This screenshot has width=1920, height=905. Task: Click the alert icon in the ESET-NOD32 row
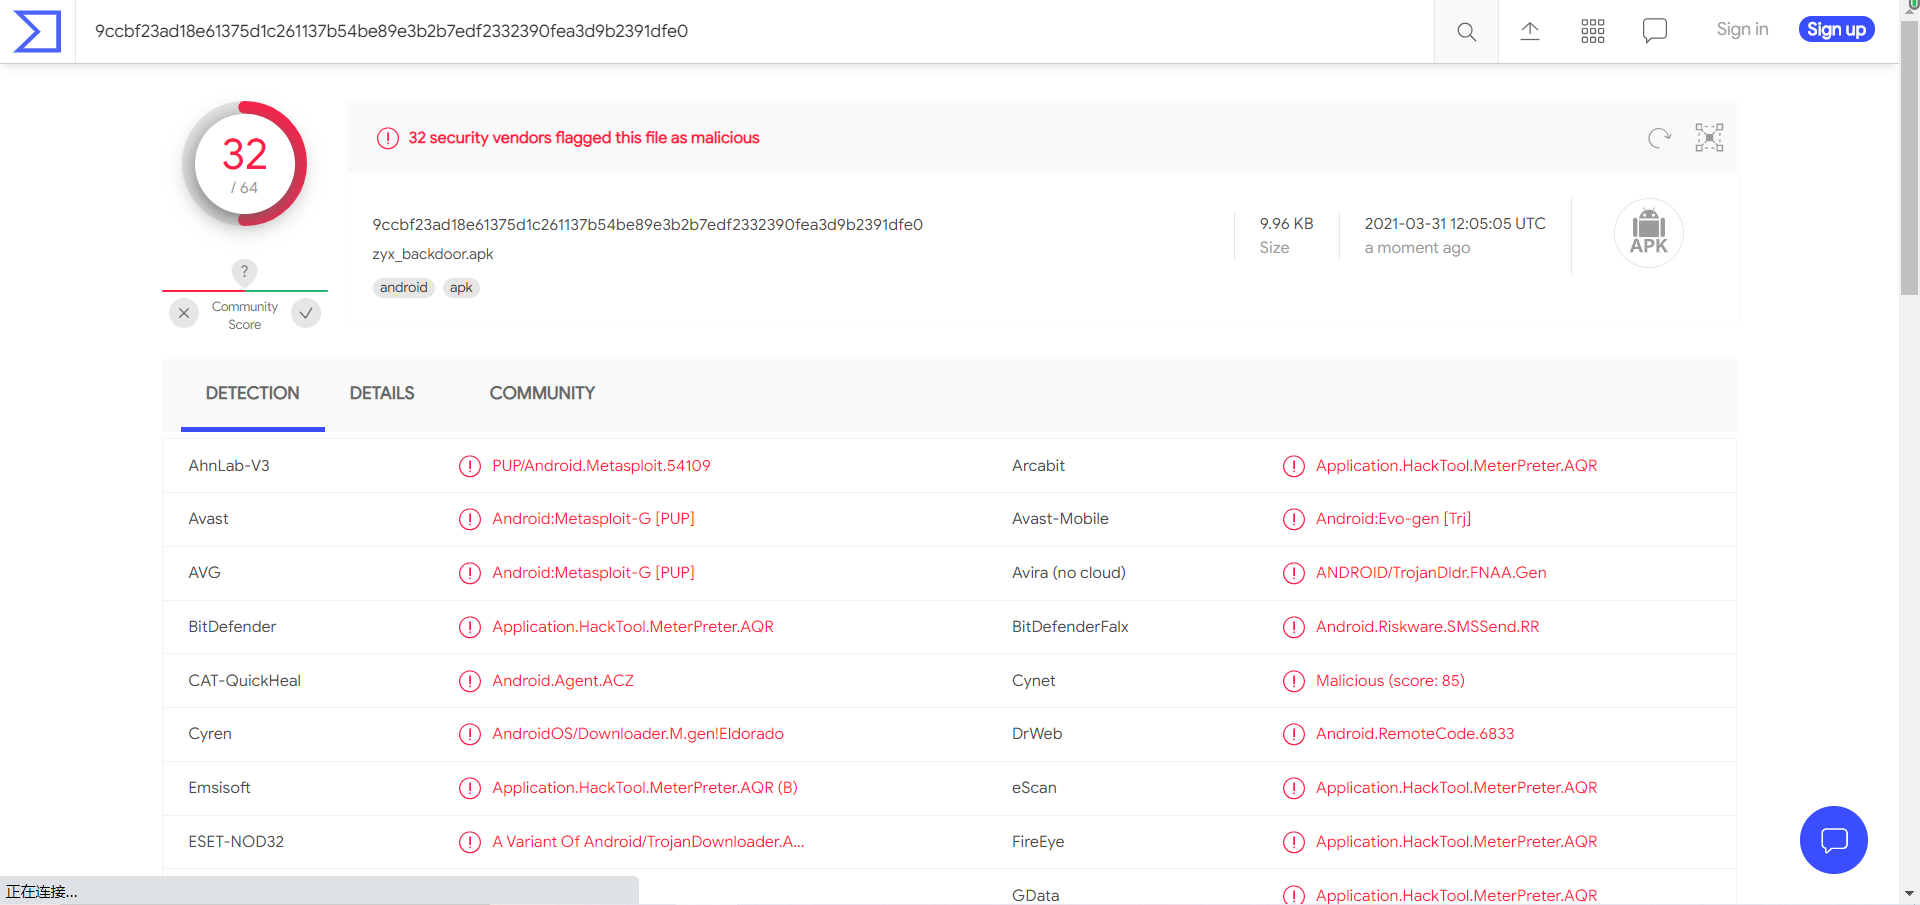coord(470,842)
